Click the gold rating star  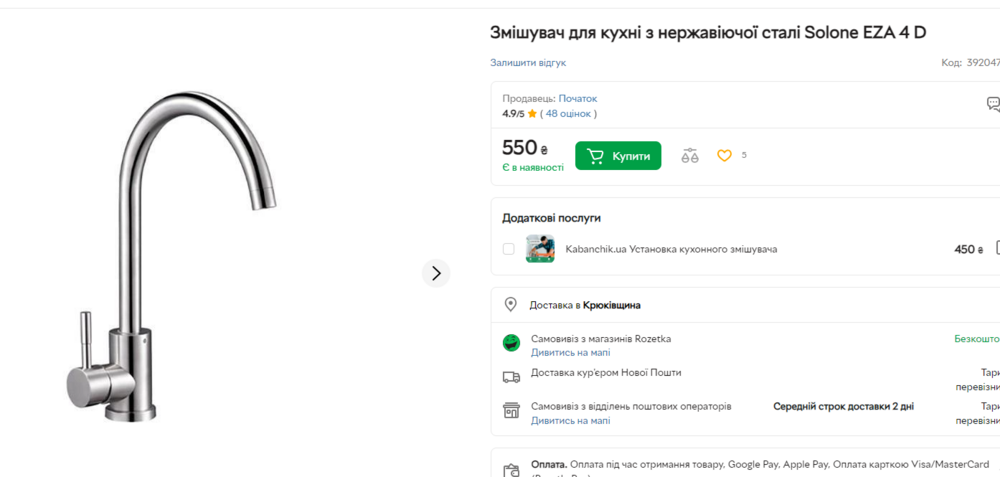533,114
